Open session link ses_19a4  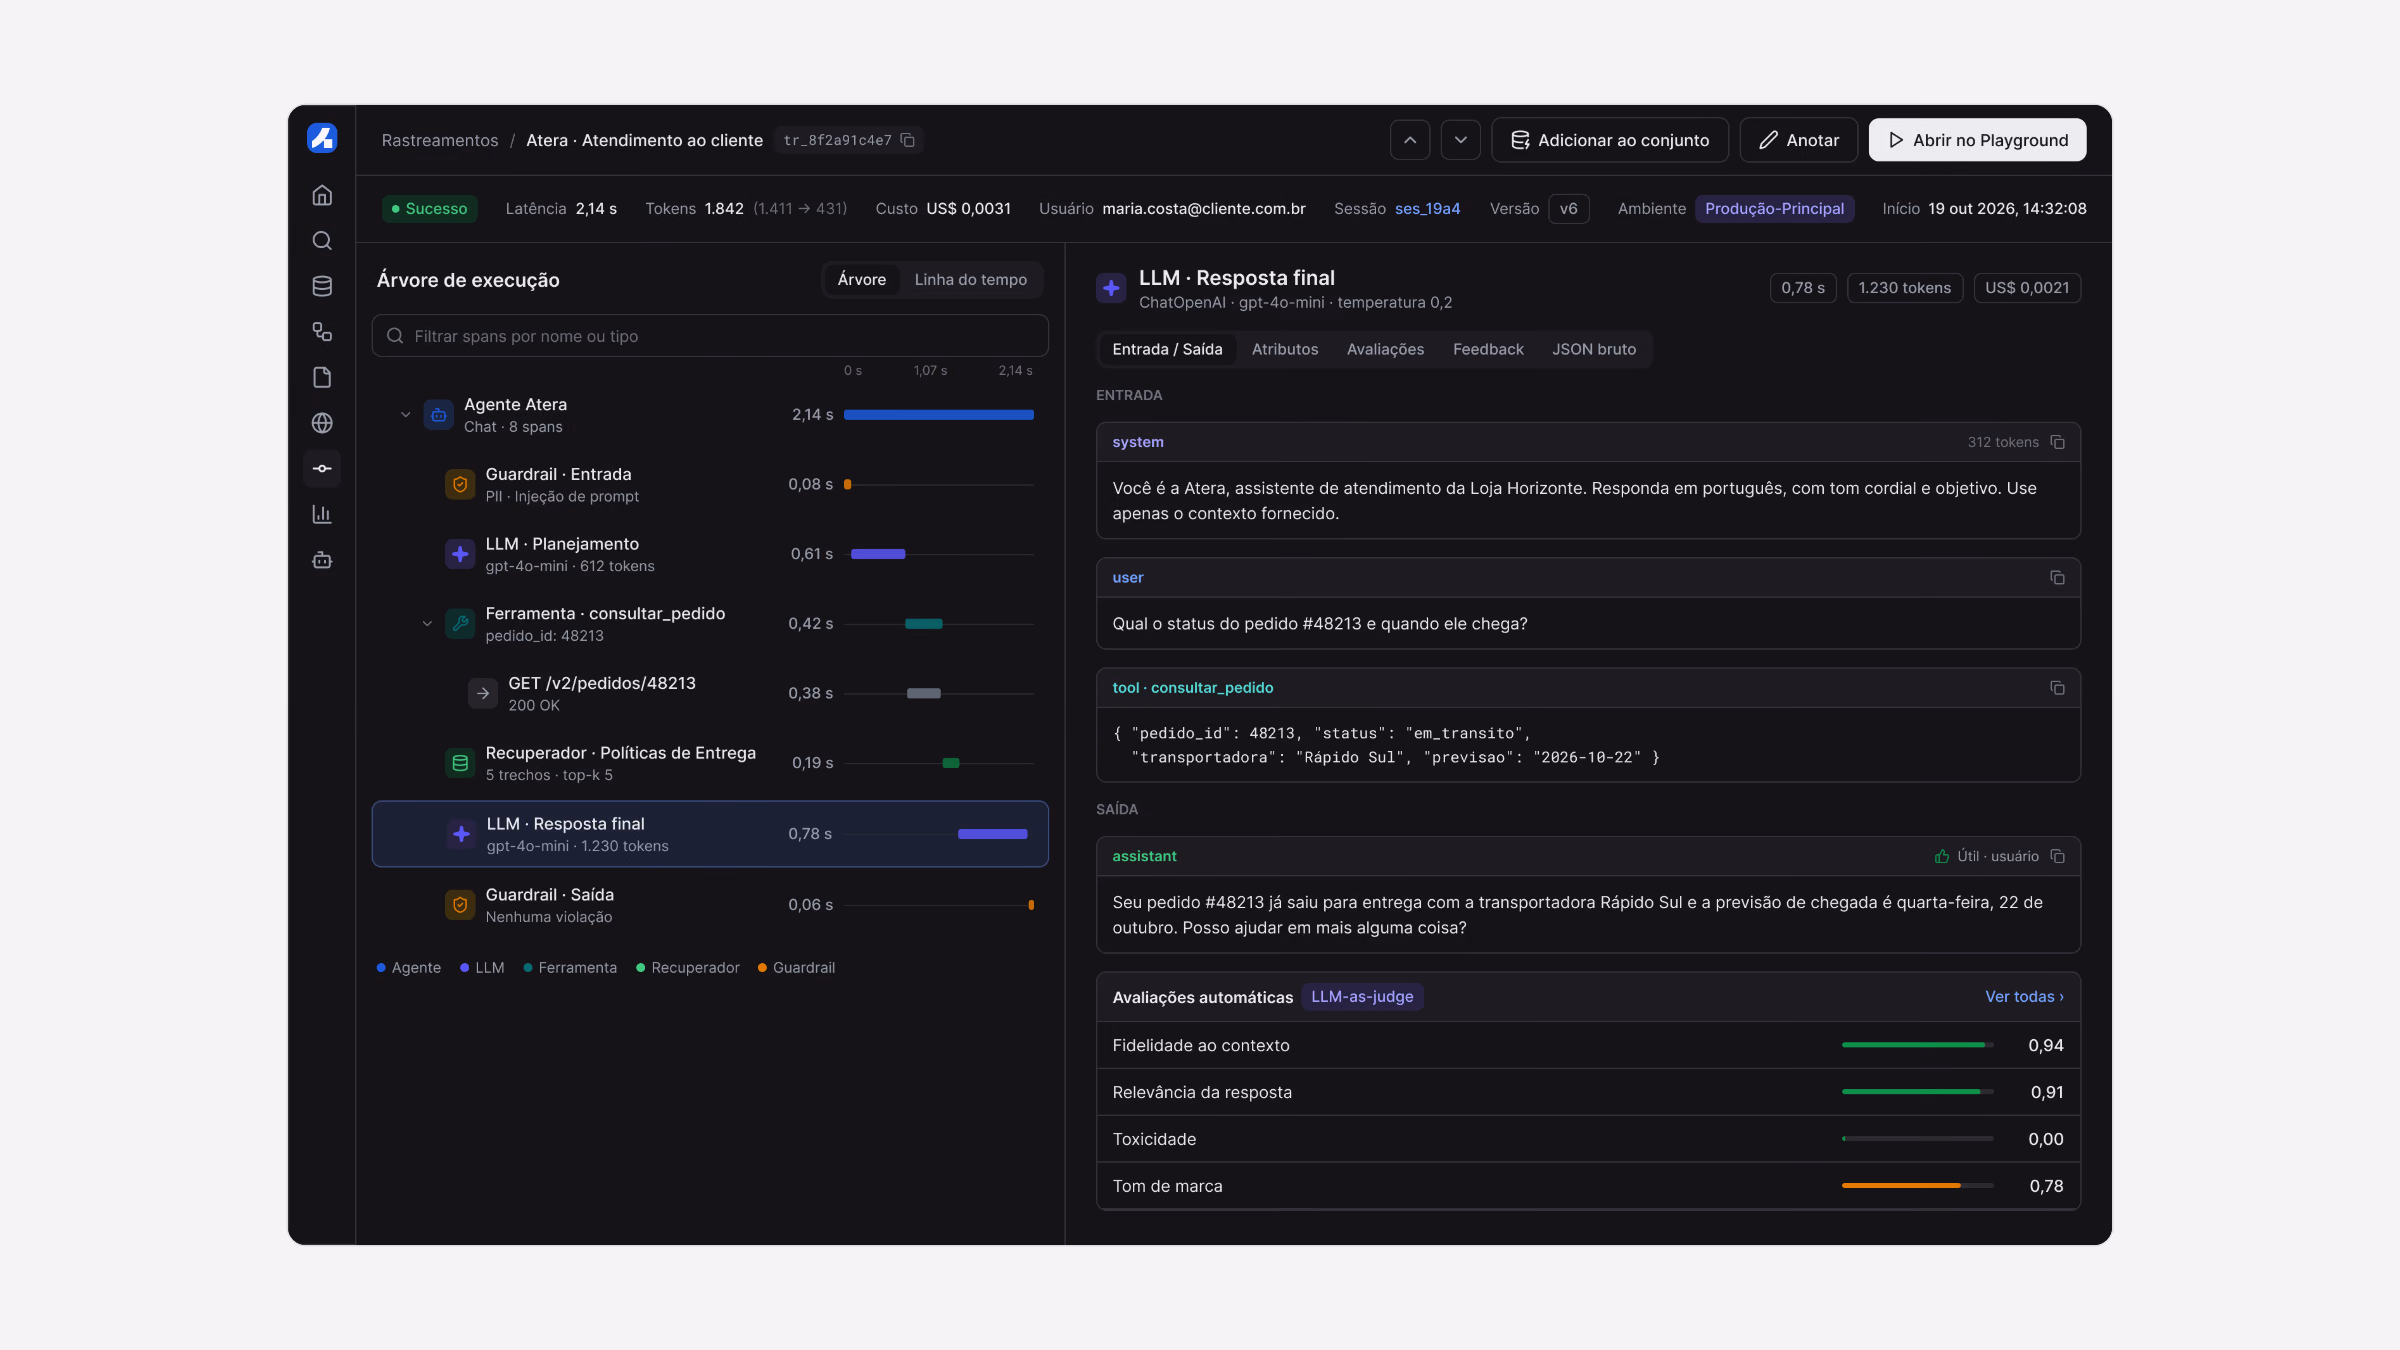pyautogui.click(x=1427, y=209)
